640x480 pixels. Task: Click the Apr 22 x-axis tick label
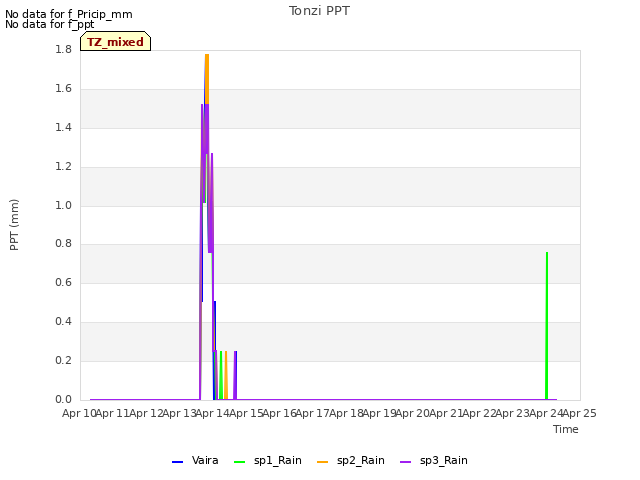[x=479, y=413]
